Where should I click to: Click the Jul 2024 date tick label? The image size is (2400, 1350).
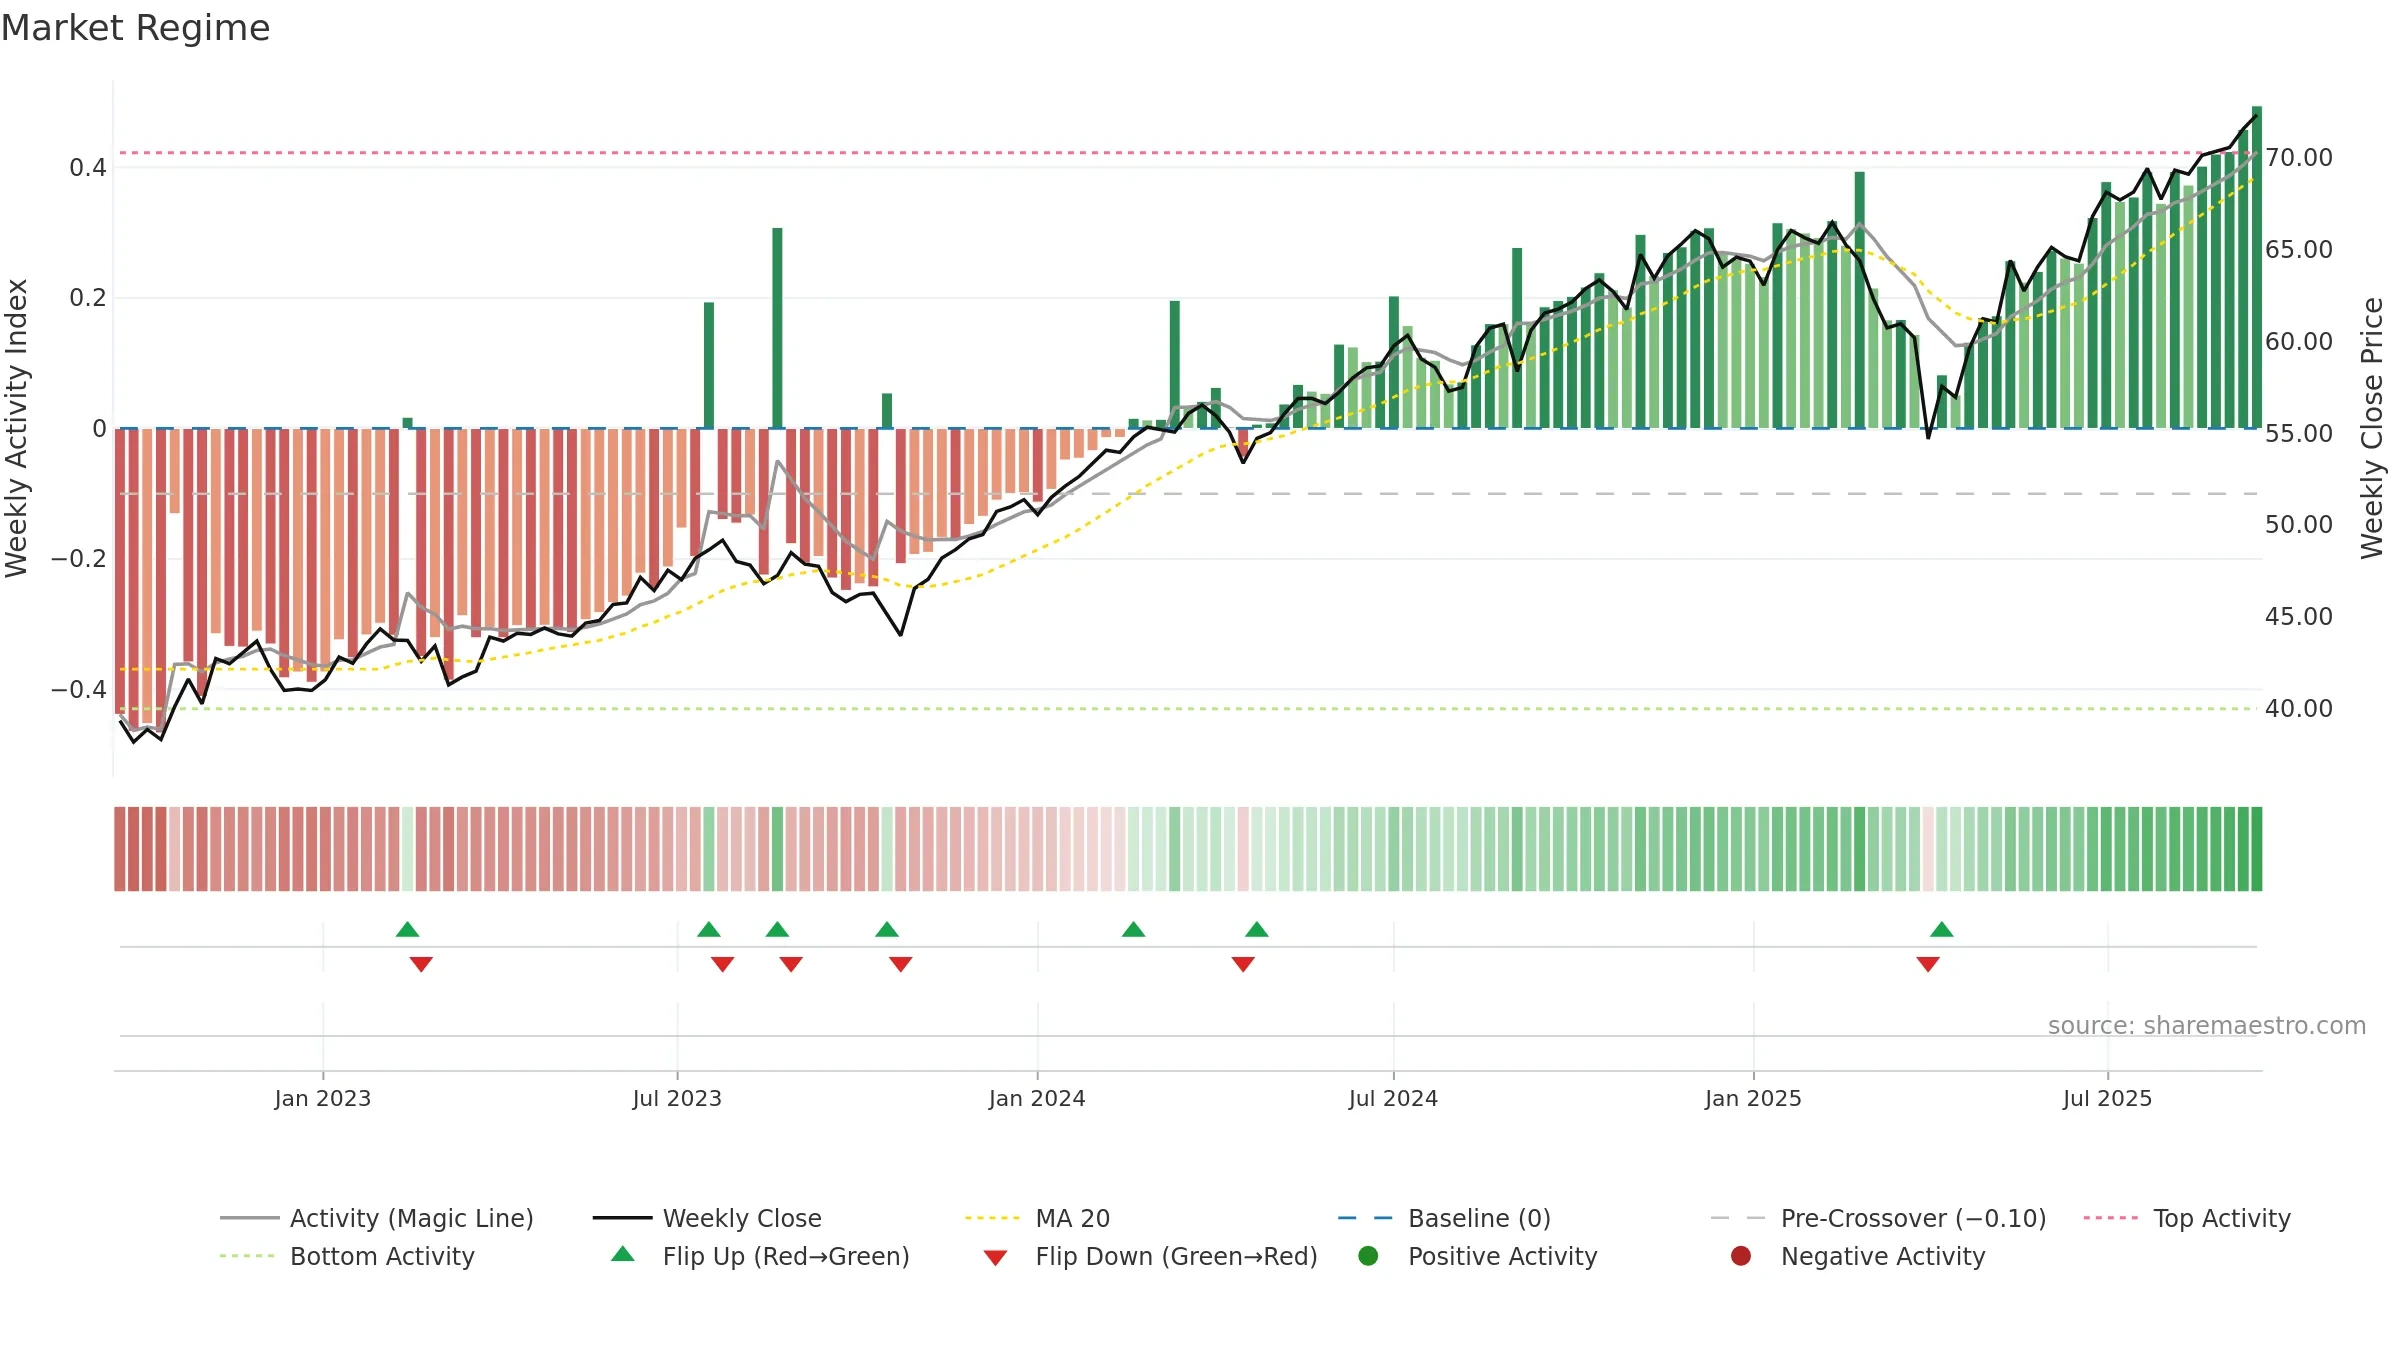1393,1098
